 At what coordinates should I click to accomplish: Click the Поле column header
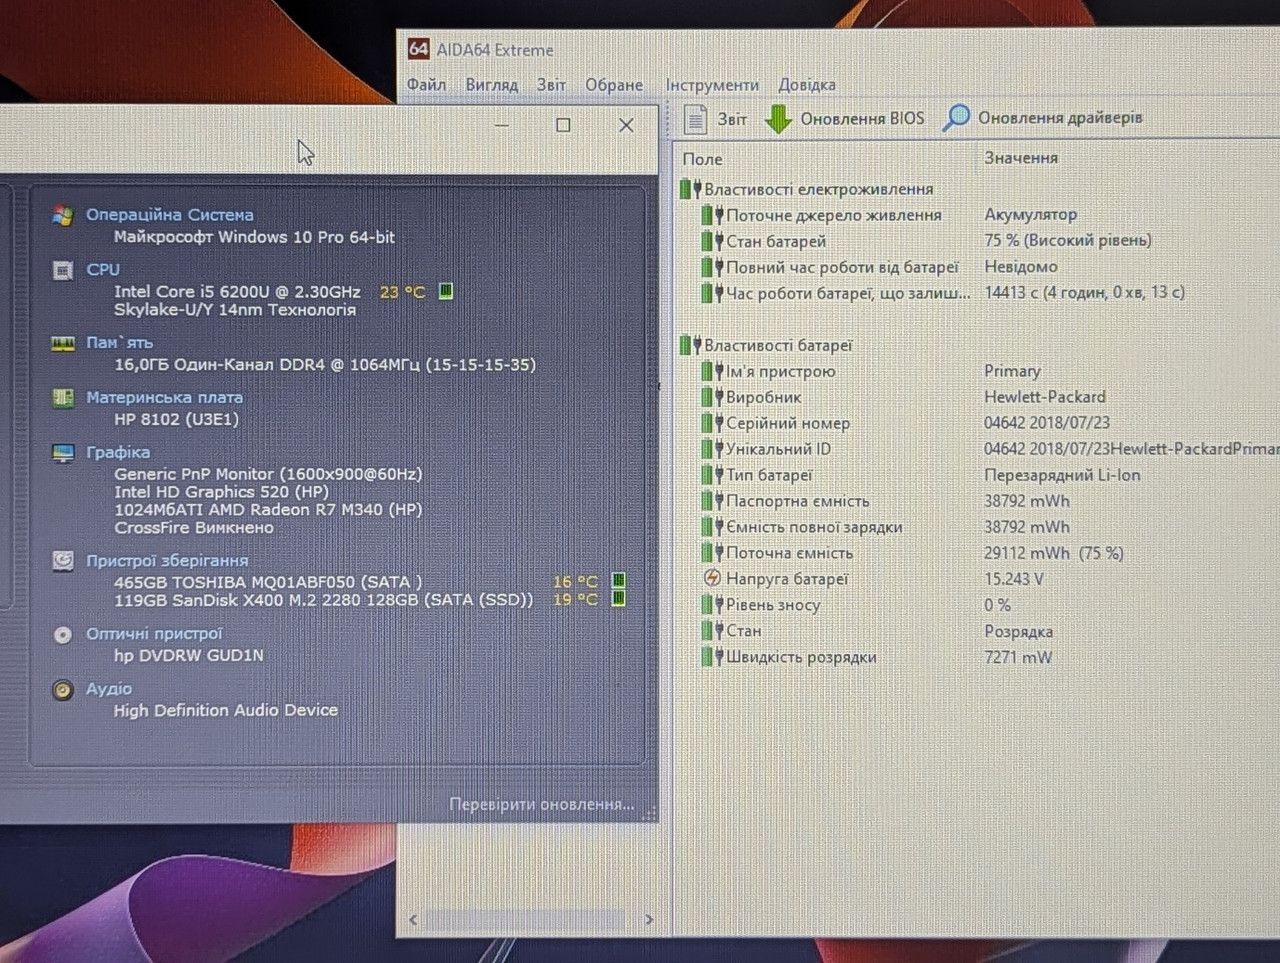coord(702,159)
